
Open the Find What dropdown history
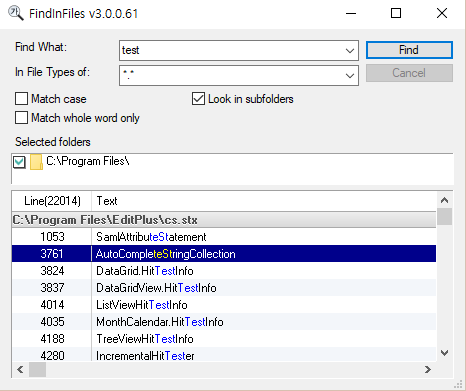(x=350, y=51)
